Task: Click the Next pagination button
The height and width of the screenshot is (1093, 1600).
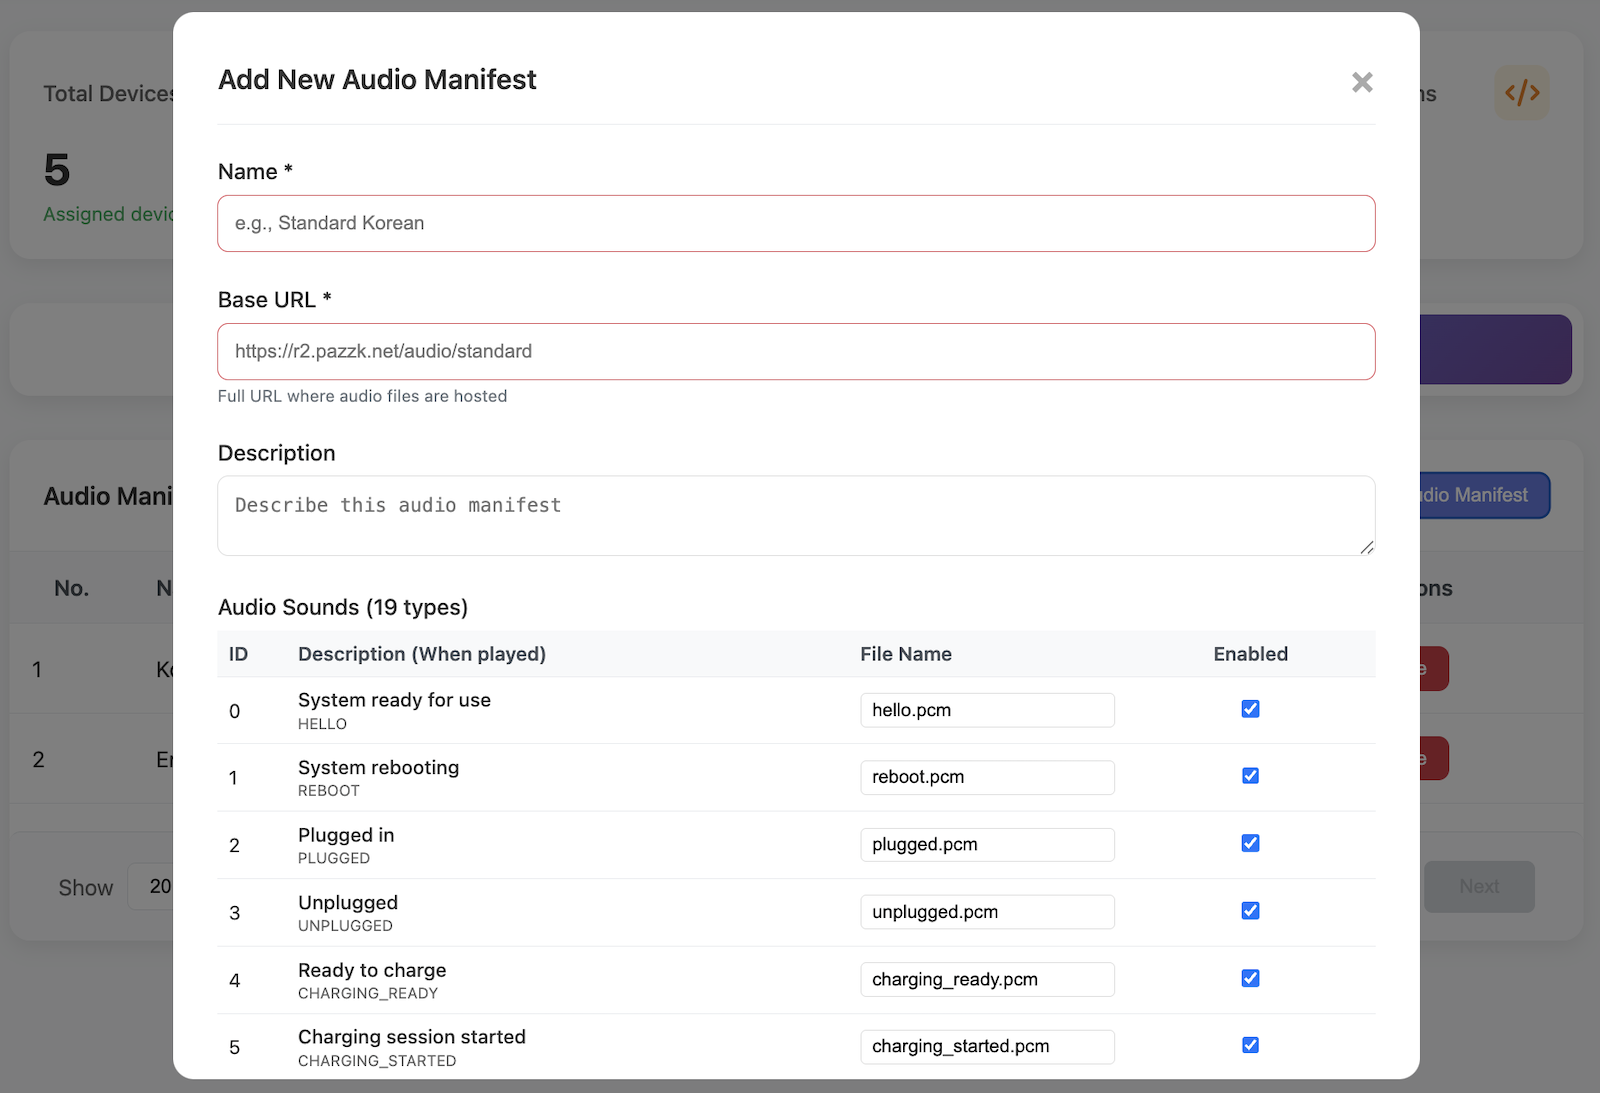Action: 1479,886
